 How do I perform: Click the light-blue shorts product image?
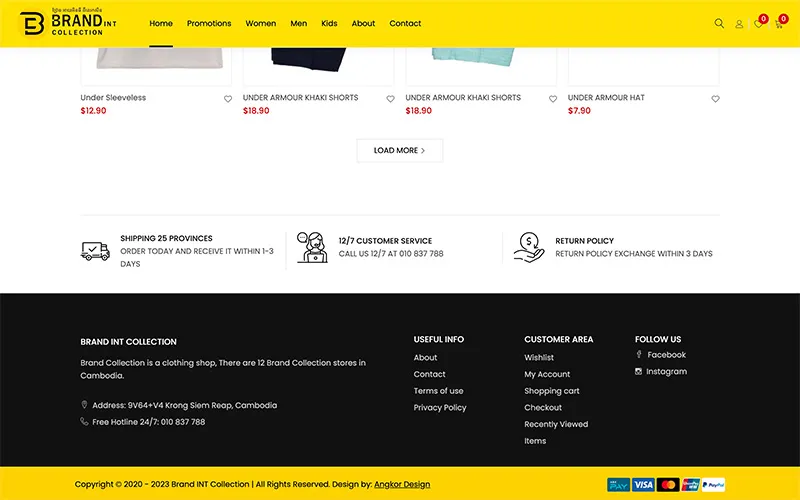click(x=481, y=66)
